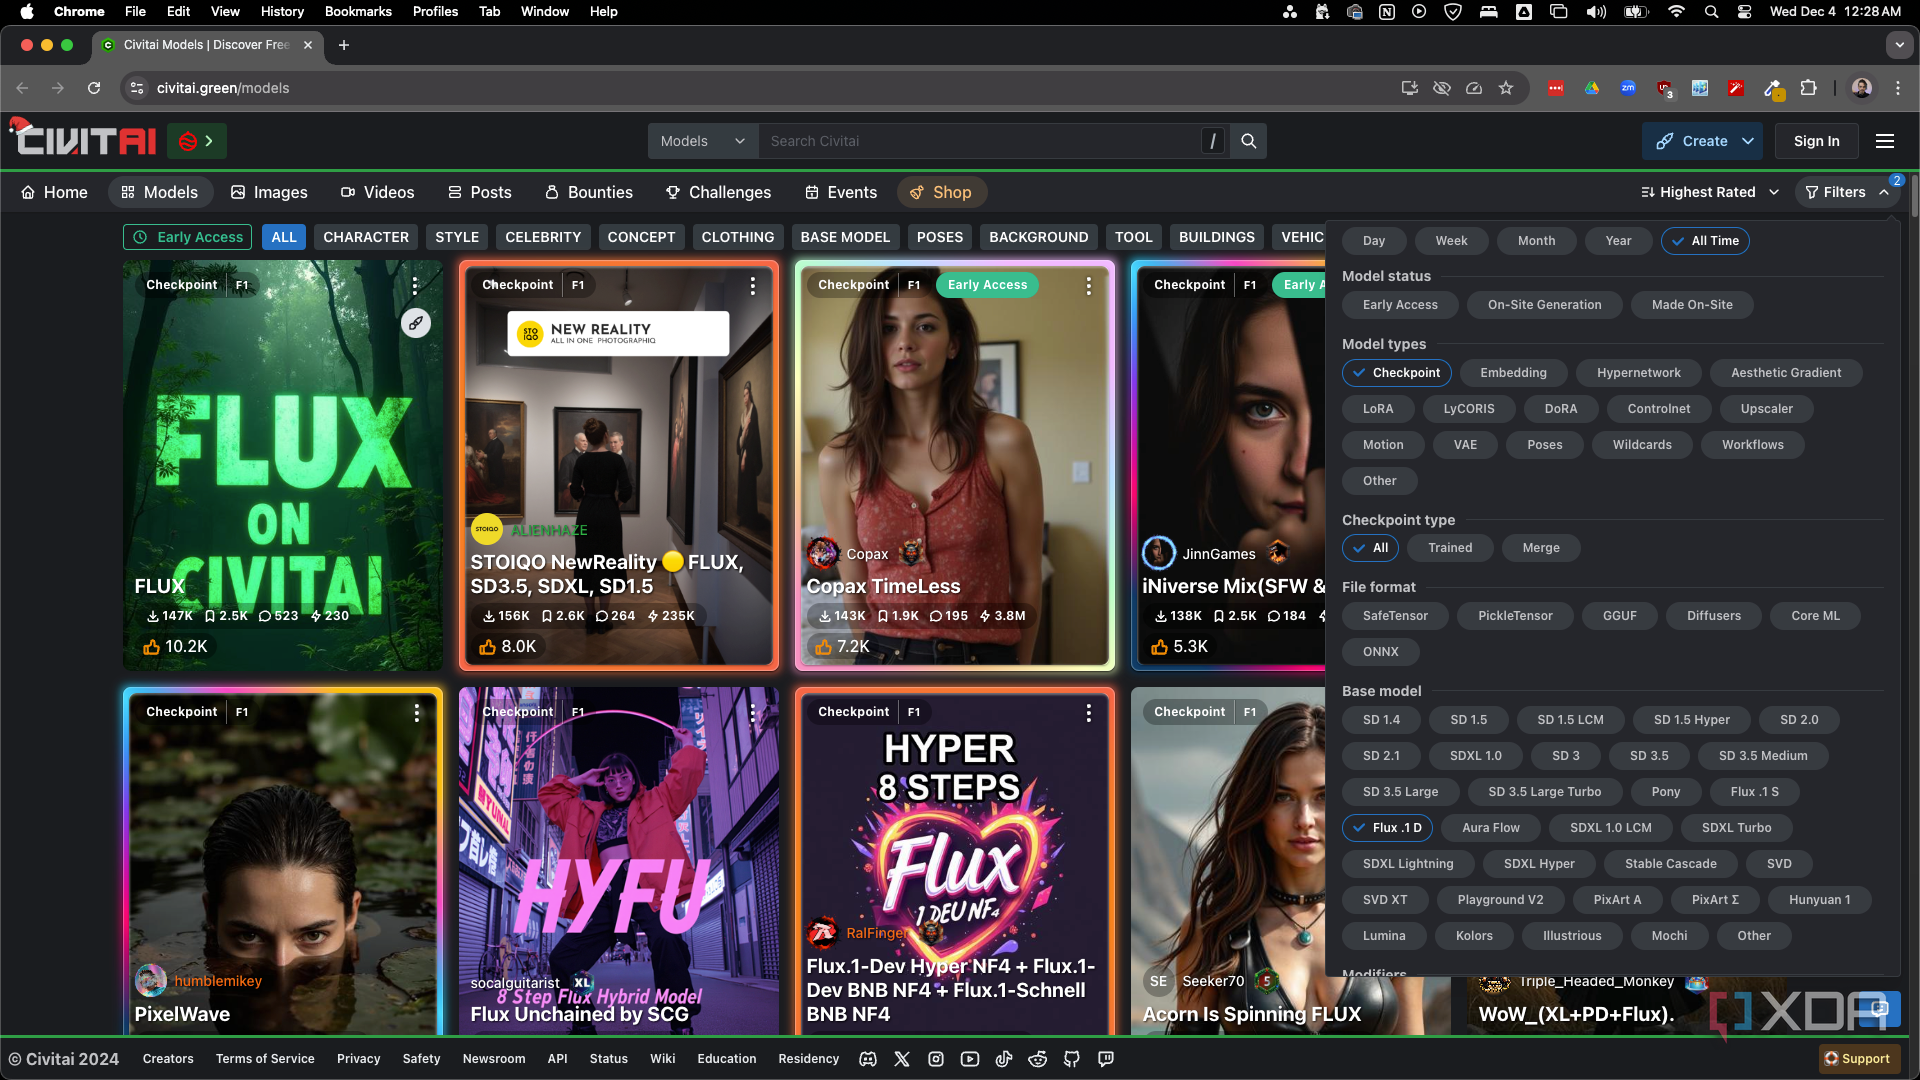Click the Sign In button
The image size is (1920, 1080).
(1816, 141)
